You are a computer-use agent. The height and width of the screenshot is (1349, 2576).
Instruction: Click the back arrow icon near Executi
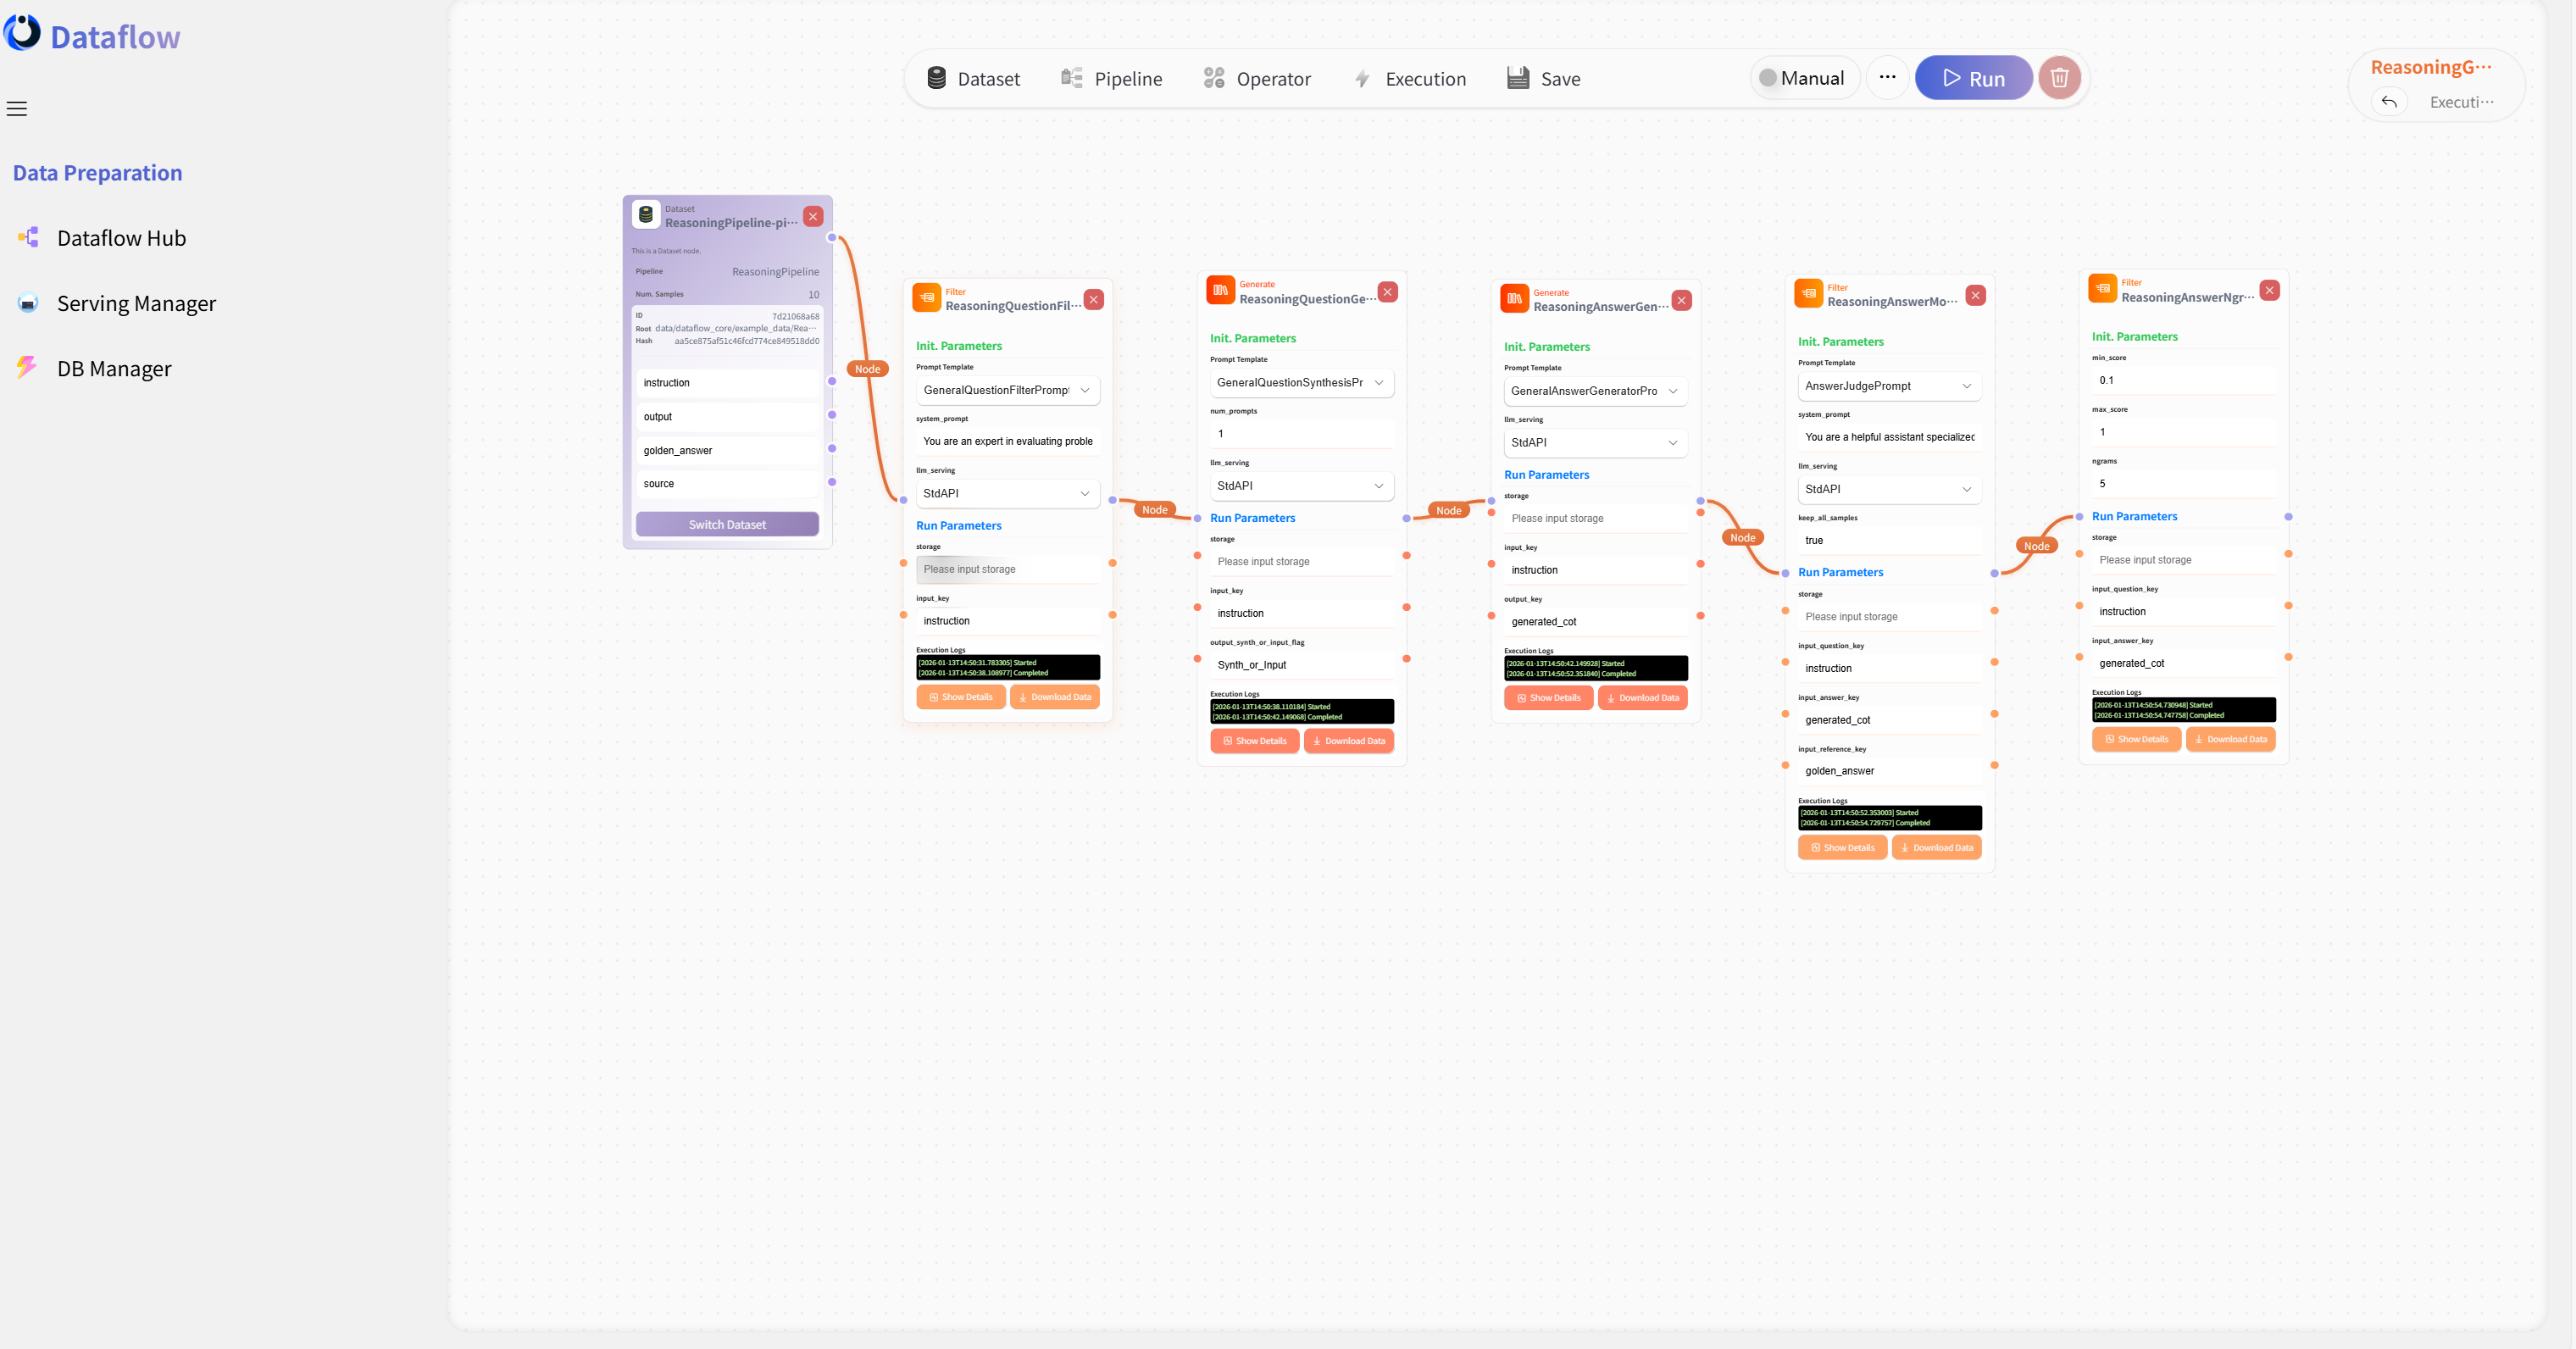click(2389, 102)
